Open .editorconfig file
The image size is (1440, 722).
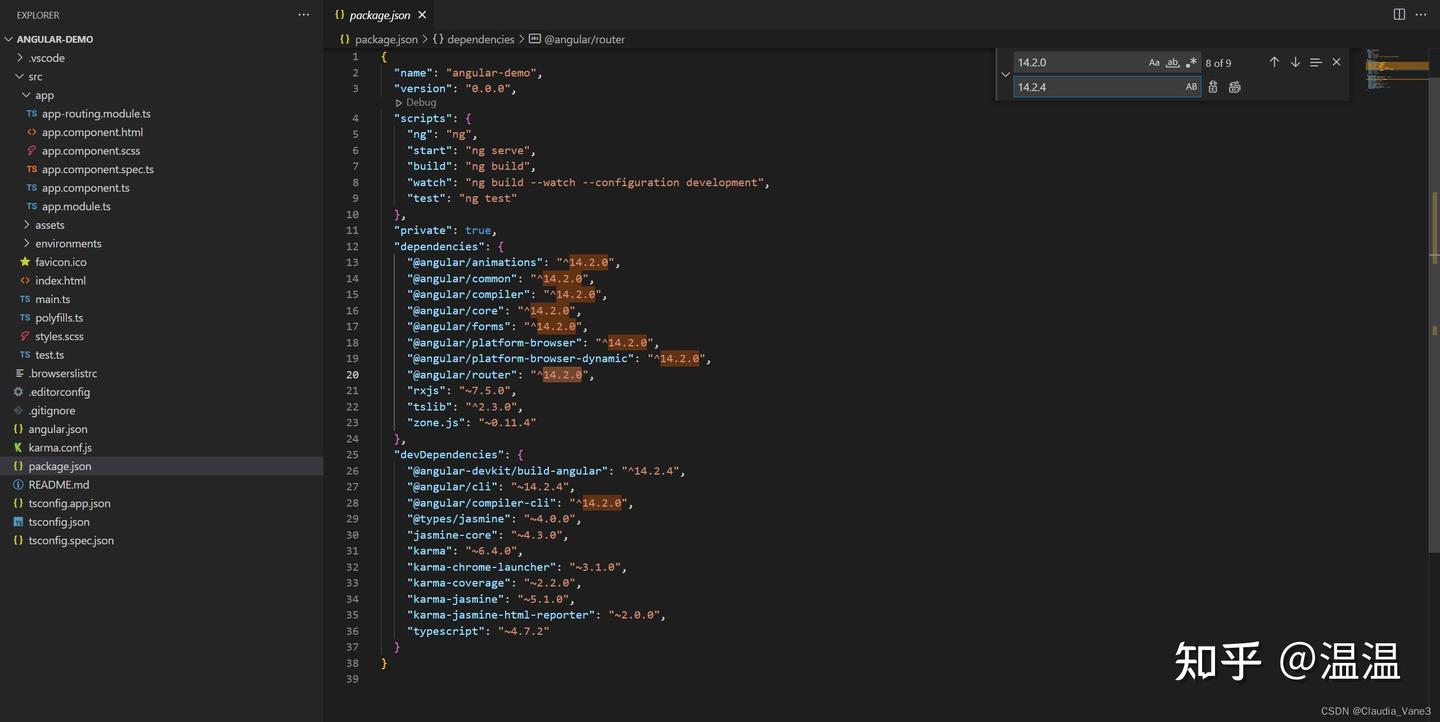[161, 392]
